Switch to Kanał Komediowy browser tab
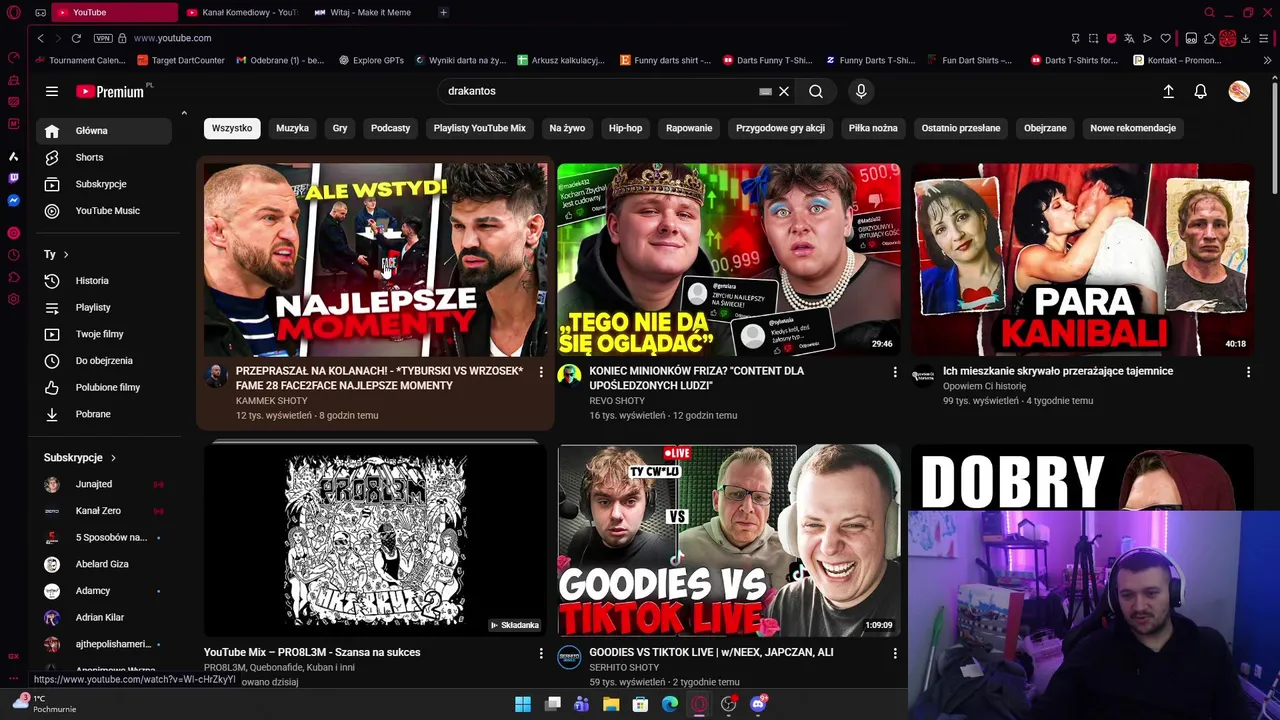The width and height of the screenshot is (1280, 720). tap(242, 12)
